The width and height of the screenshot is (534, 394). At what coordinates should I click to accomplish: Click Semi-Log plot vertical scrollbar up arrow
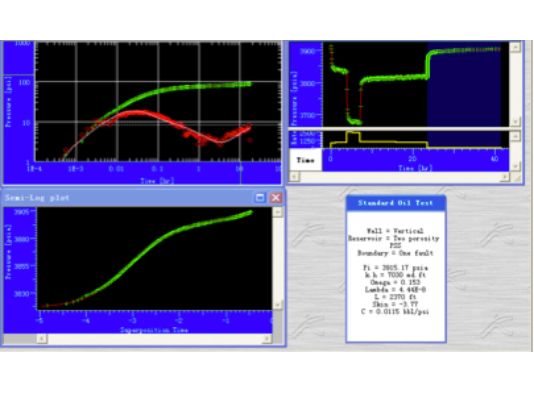(x=278, y=212)
